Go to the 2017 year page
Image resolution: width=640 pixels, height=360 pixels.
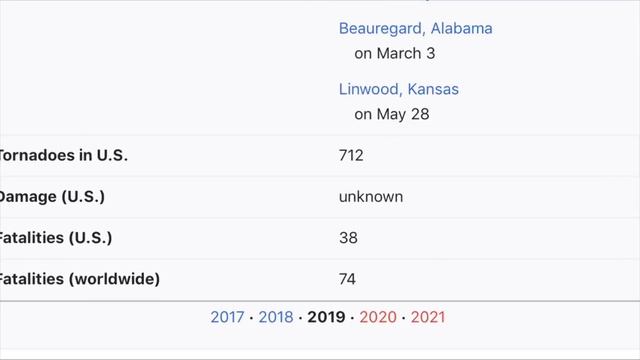pyautogui.click(x=227, y=317)
